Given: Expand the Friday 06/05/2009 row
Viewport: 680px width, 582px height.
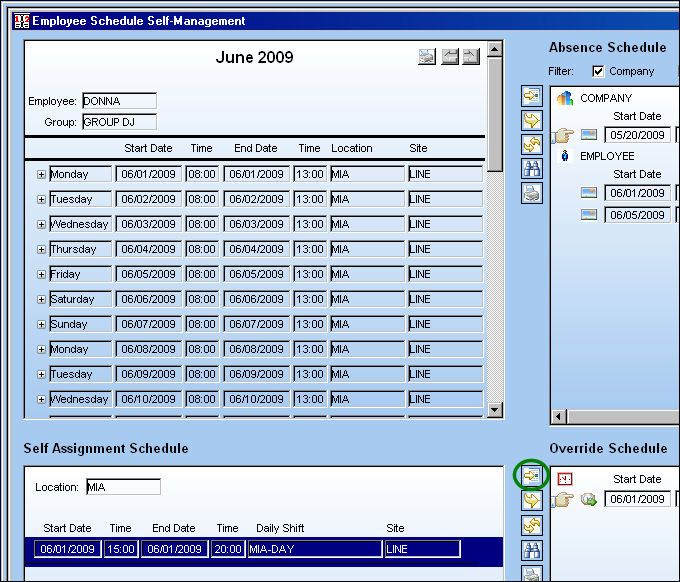Looking at the screenshot, I should 41,274.
